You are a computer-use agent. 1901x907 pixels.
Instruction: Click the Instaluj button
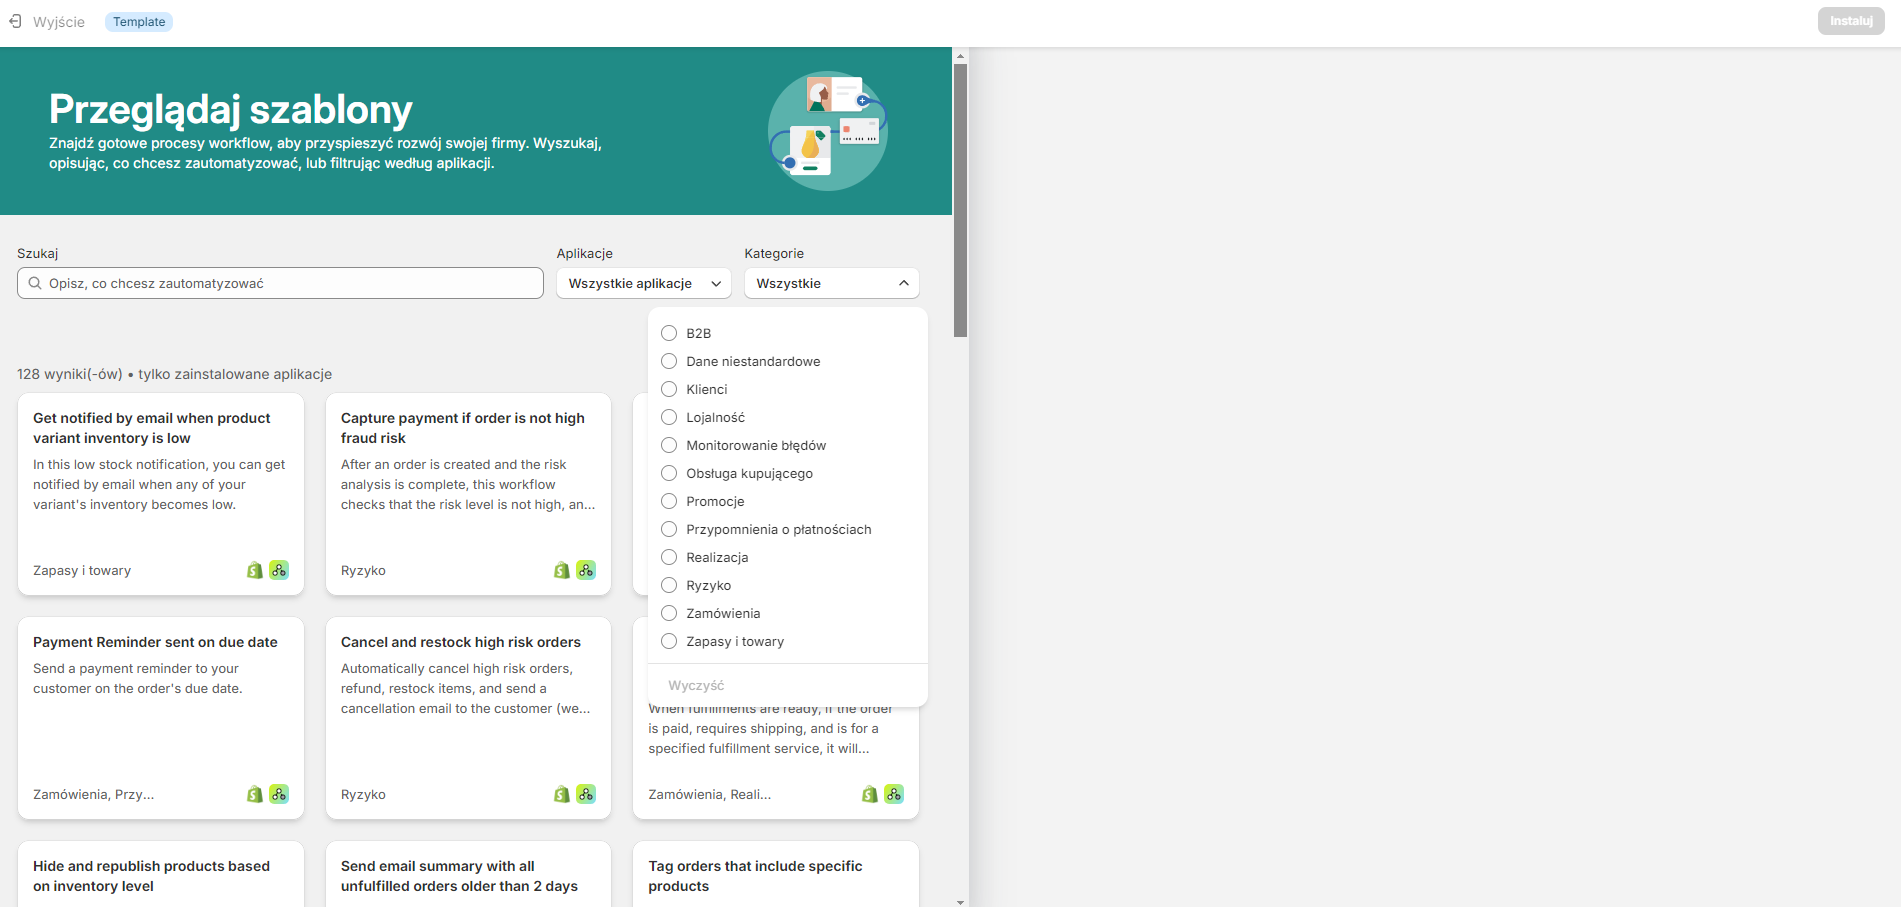click(x=1851, y=21)
